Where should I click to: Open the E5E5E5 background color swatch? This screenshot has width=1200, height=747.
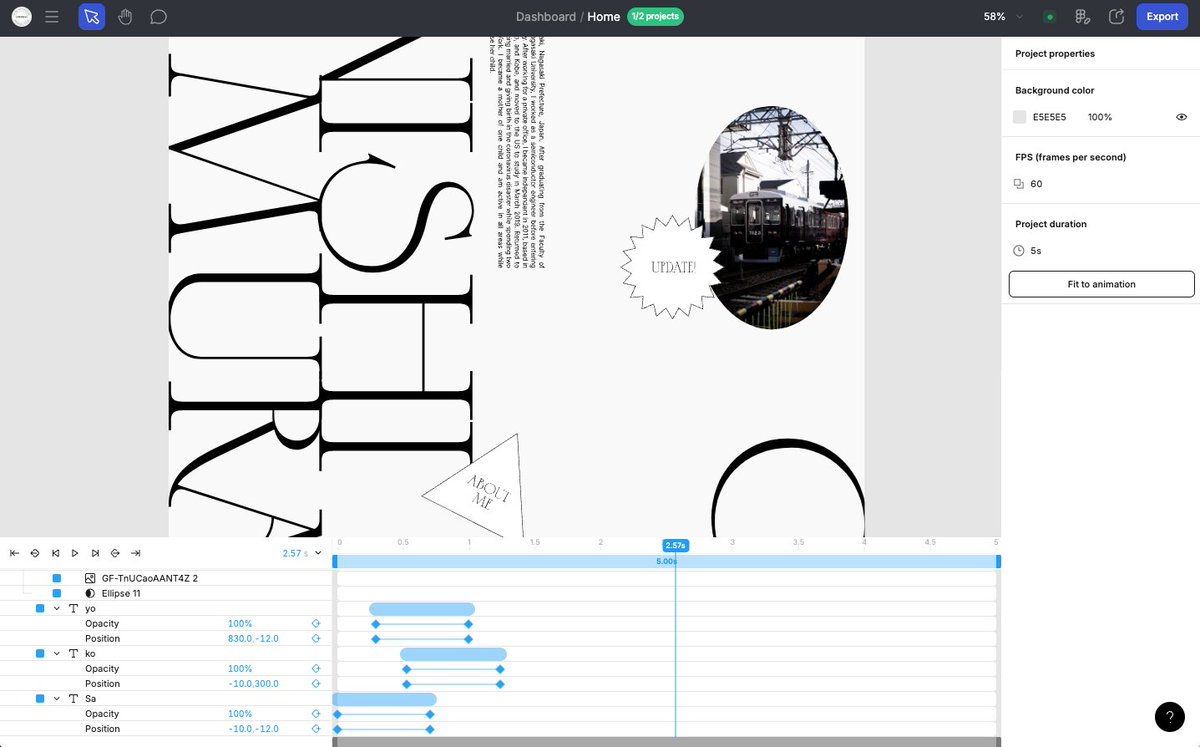click(1020, 117)
